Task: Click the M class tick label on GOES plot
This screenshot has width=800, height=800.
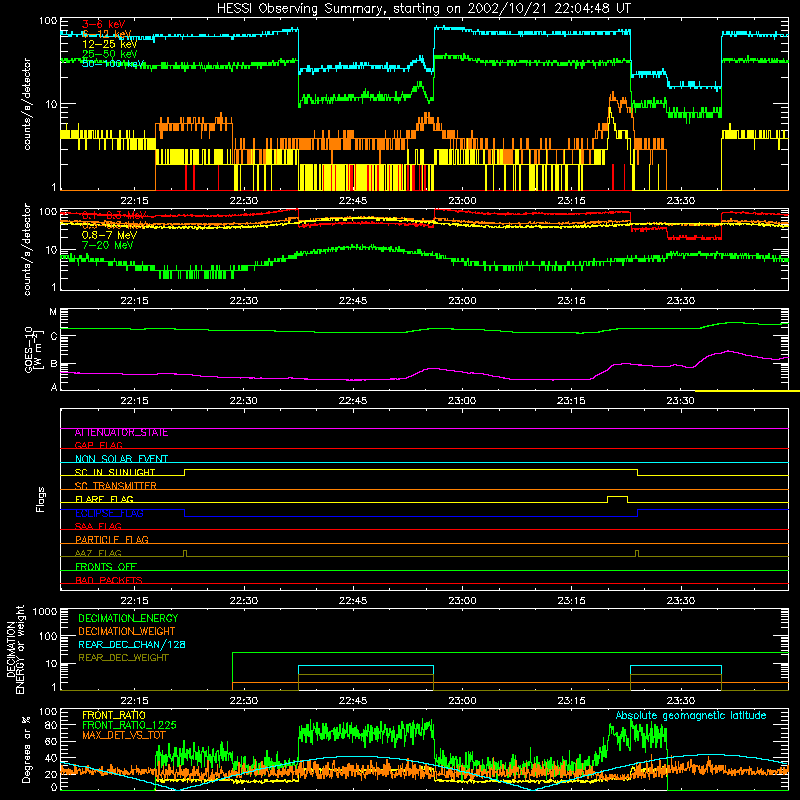Action: (x=53, y=312)
